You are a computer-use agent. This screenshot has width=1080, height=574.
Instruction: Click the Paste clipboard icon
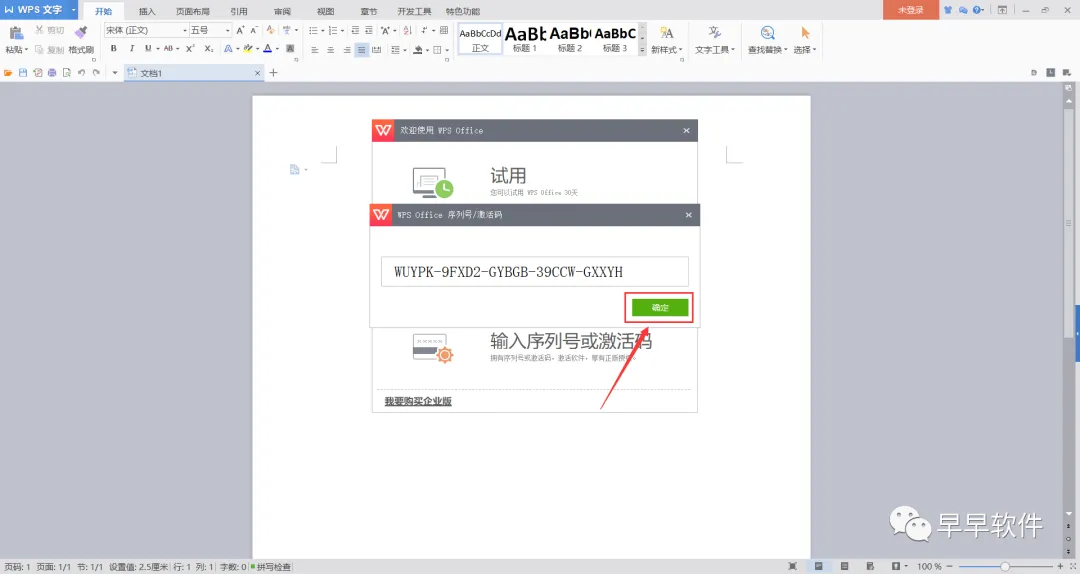(x=17, y=32)
